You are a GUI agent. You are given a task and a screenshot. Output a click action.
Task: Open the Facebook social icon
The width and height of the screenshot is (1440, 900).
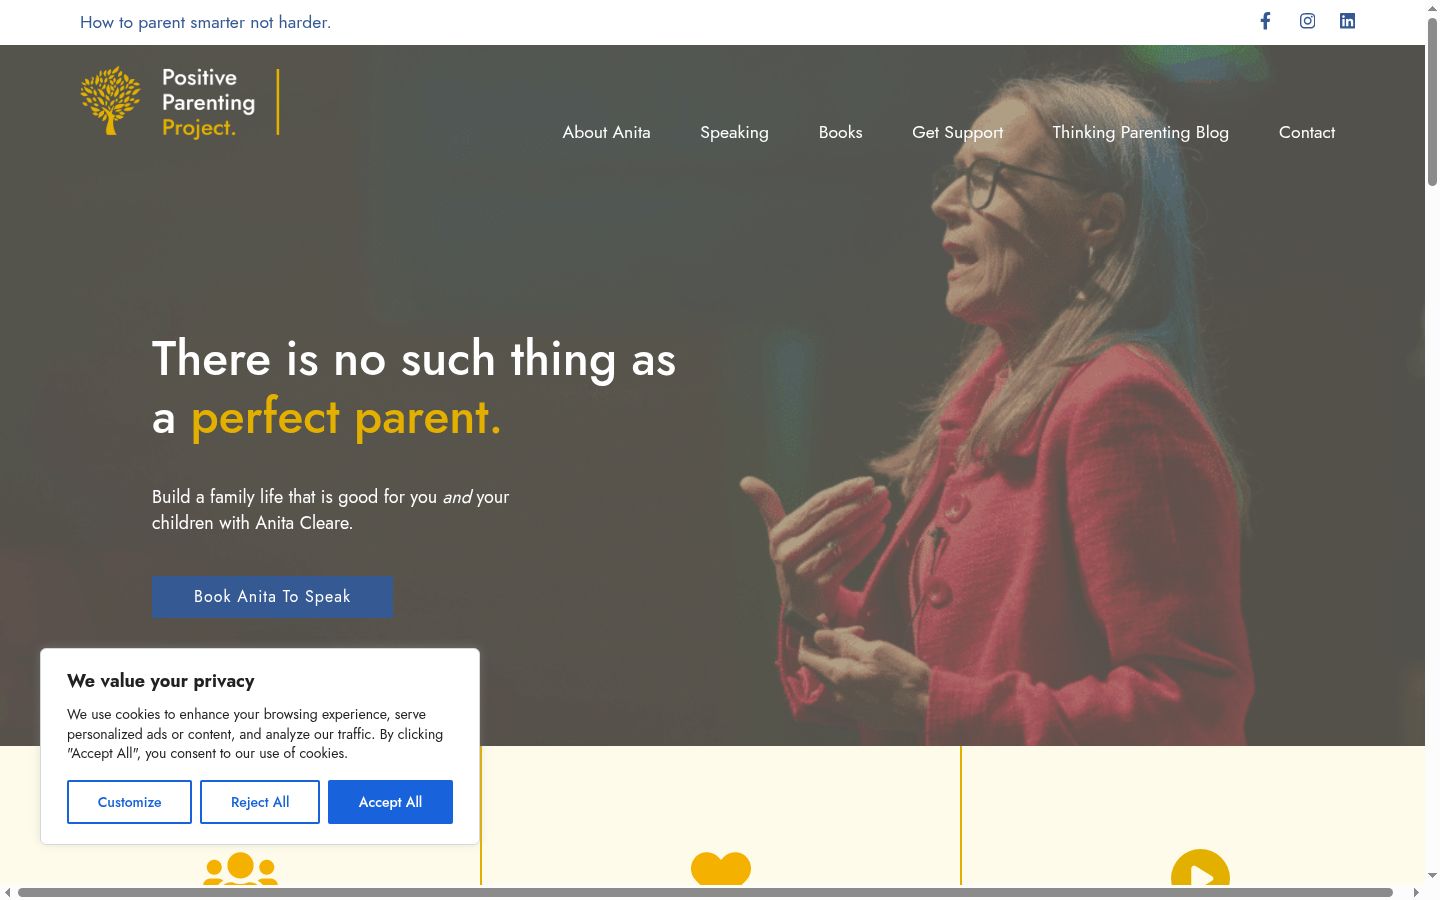(x=1265, y=21)
